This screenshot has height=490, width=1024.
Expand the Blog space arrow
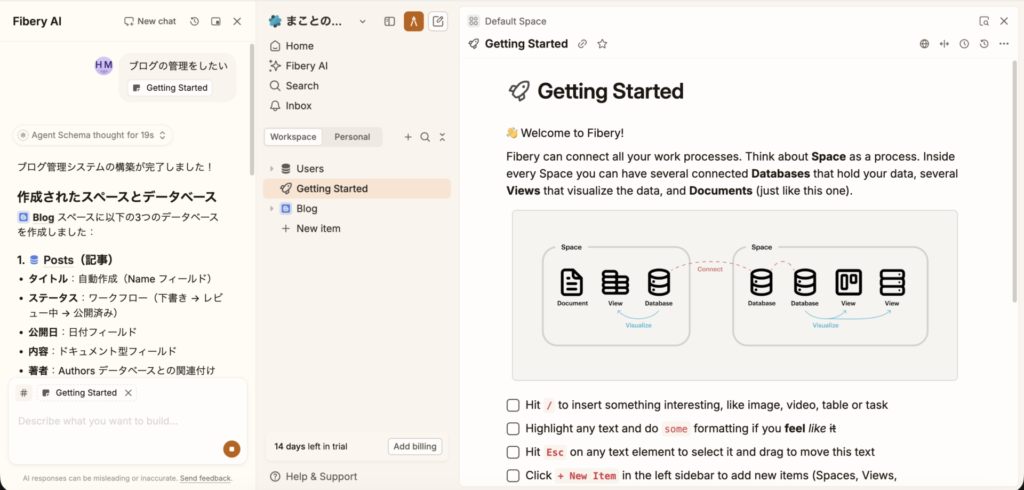point(272,209)
